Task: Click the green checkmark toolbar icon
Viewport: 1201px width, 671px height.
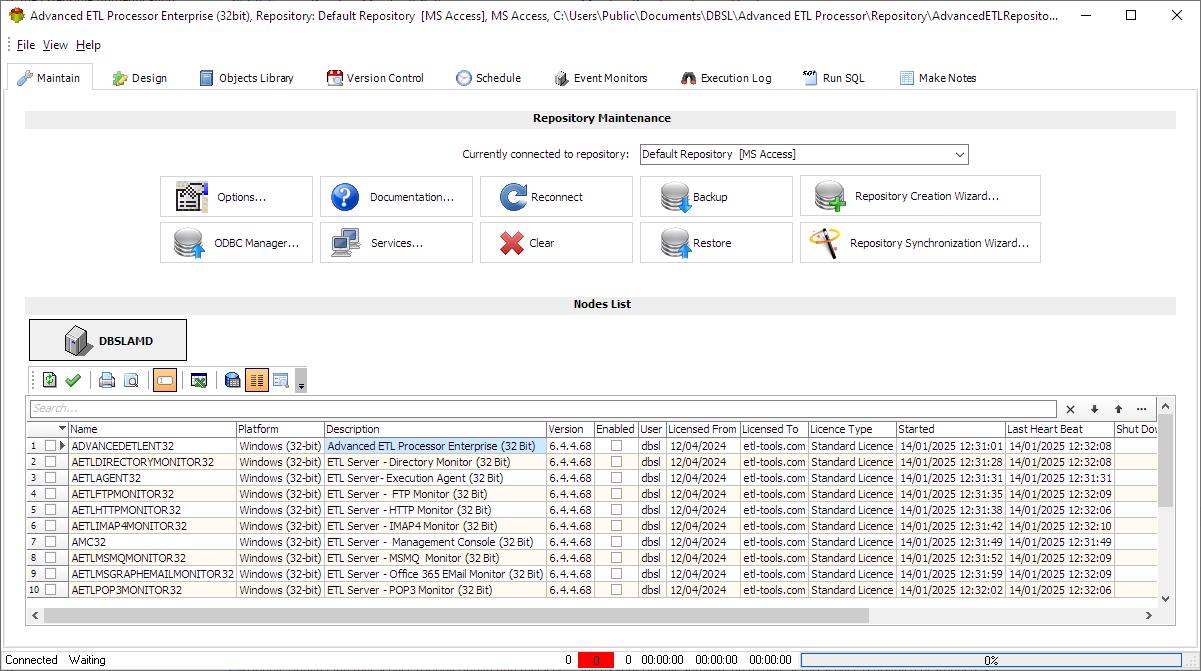Action: click(73, 380)
